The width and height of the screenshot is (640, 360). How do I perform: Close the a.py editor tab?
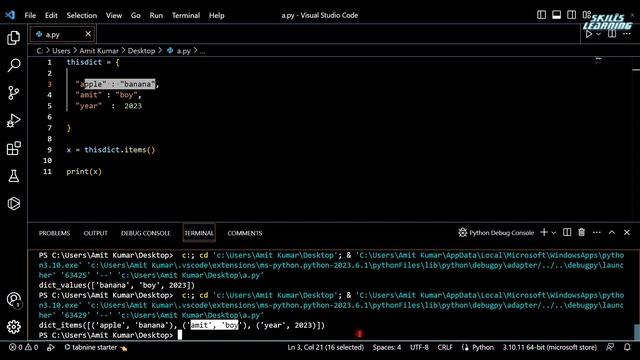tap(88, 34)
